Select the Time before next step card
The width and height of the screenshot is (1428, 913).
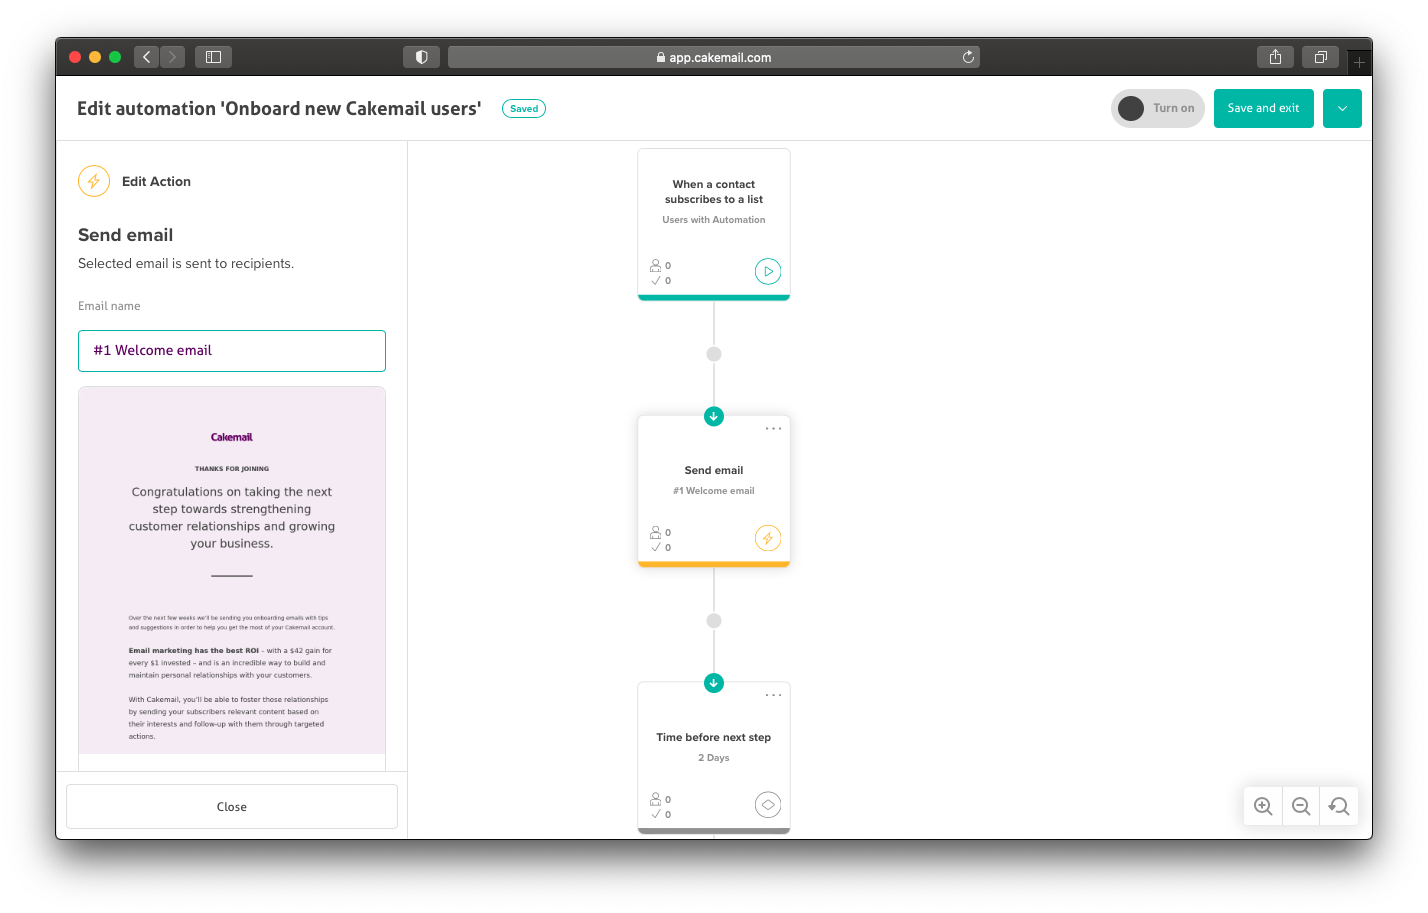pyautogui.click(x=714, y=758)
